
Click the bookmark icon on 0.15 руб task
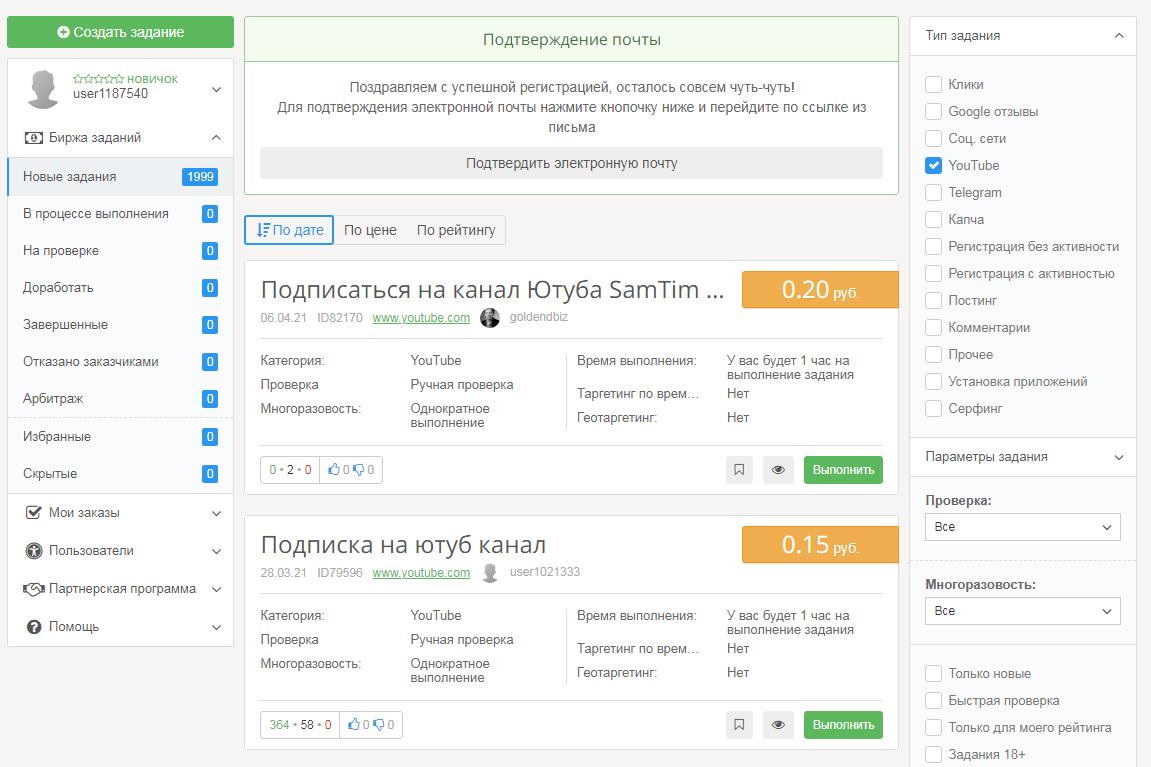(x=739, y=724)
